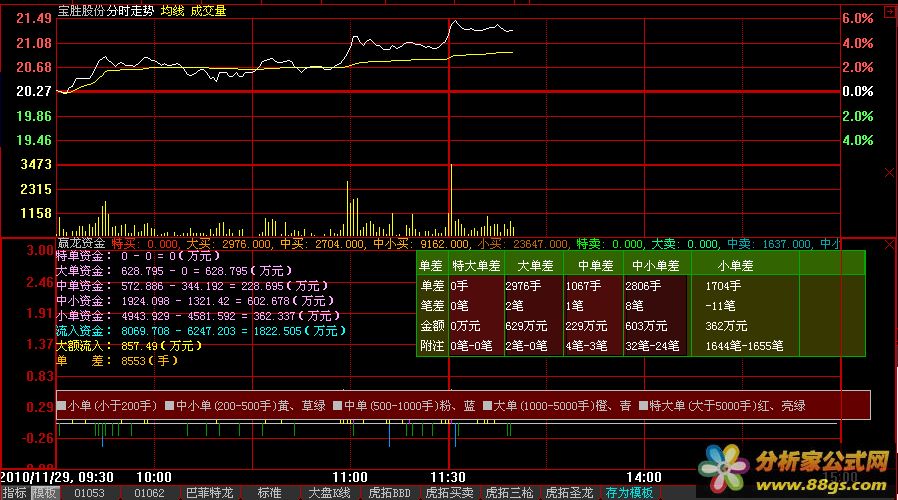898x500 pixels.
Task: Click the 中单资金 row
Action: (191, 286)
